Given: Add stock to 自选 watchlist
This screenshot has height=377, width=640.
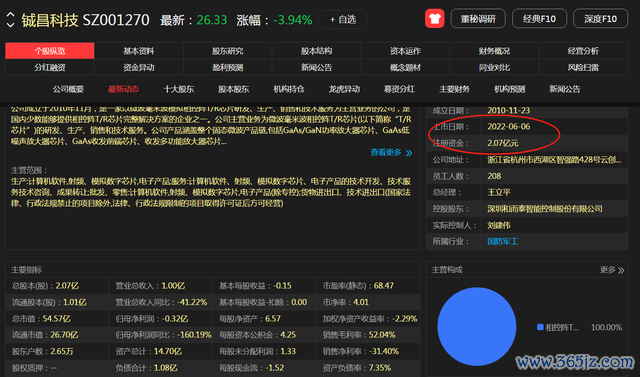Looking at the screenshot, I should [x=342, y=19].
